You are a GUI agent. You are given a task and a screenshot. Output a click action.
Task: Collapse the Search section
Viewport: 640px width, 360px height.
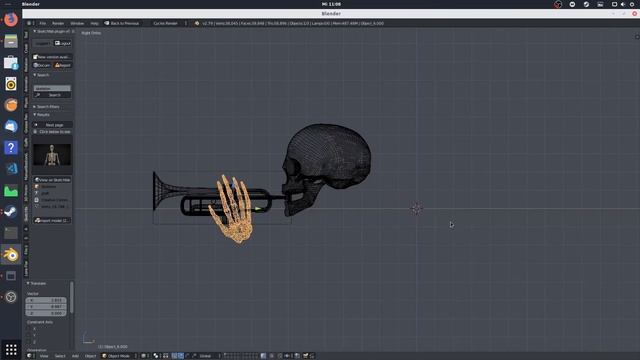(42, 75)
